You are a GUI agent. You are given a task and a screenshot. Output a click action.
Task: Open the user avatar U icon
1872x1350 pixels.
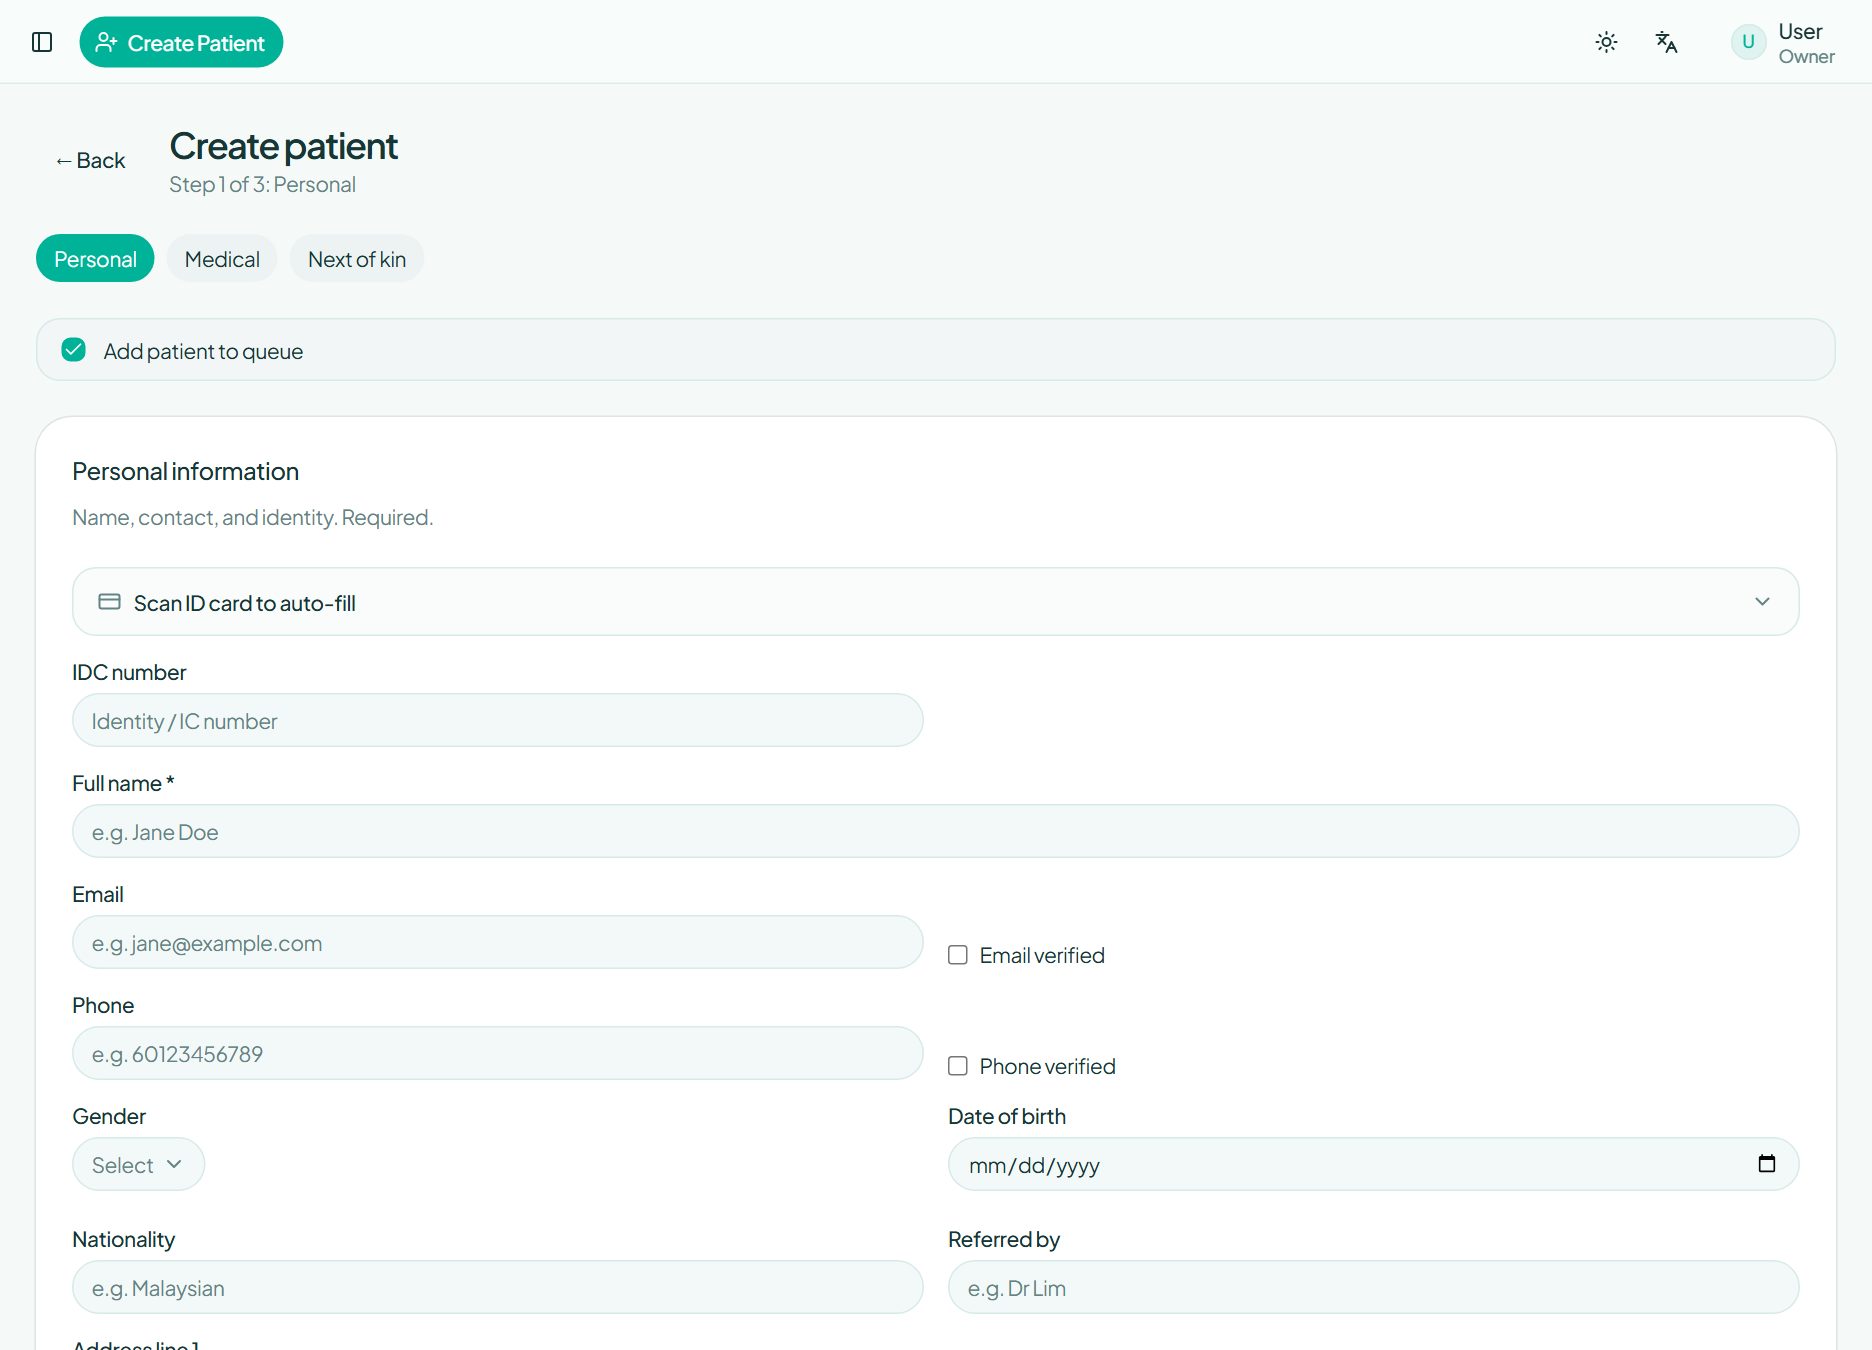1748,42
